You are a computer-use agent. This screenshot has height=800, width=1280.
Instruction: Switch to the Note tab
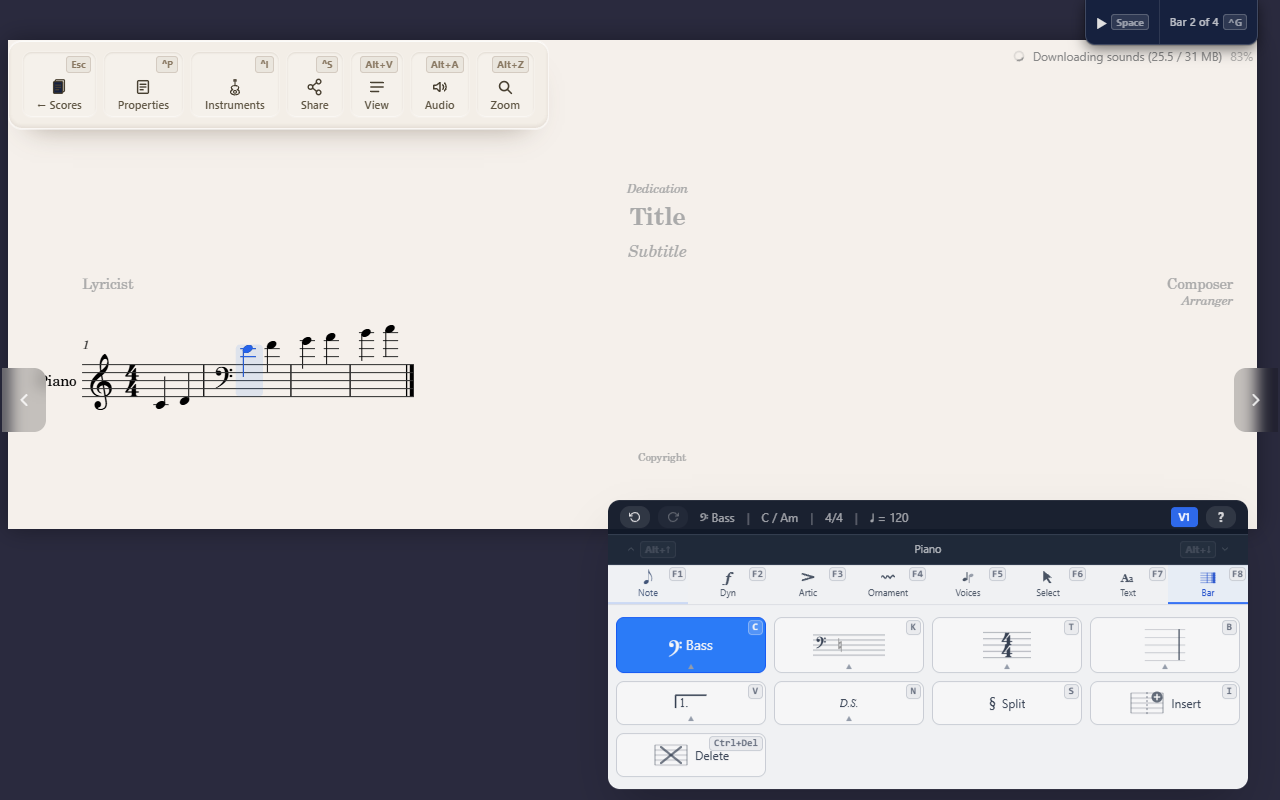[x=648, y=584]
